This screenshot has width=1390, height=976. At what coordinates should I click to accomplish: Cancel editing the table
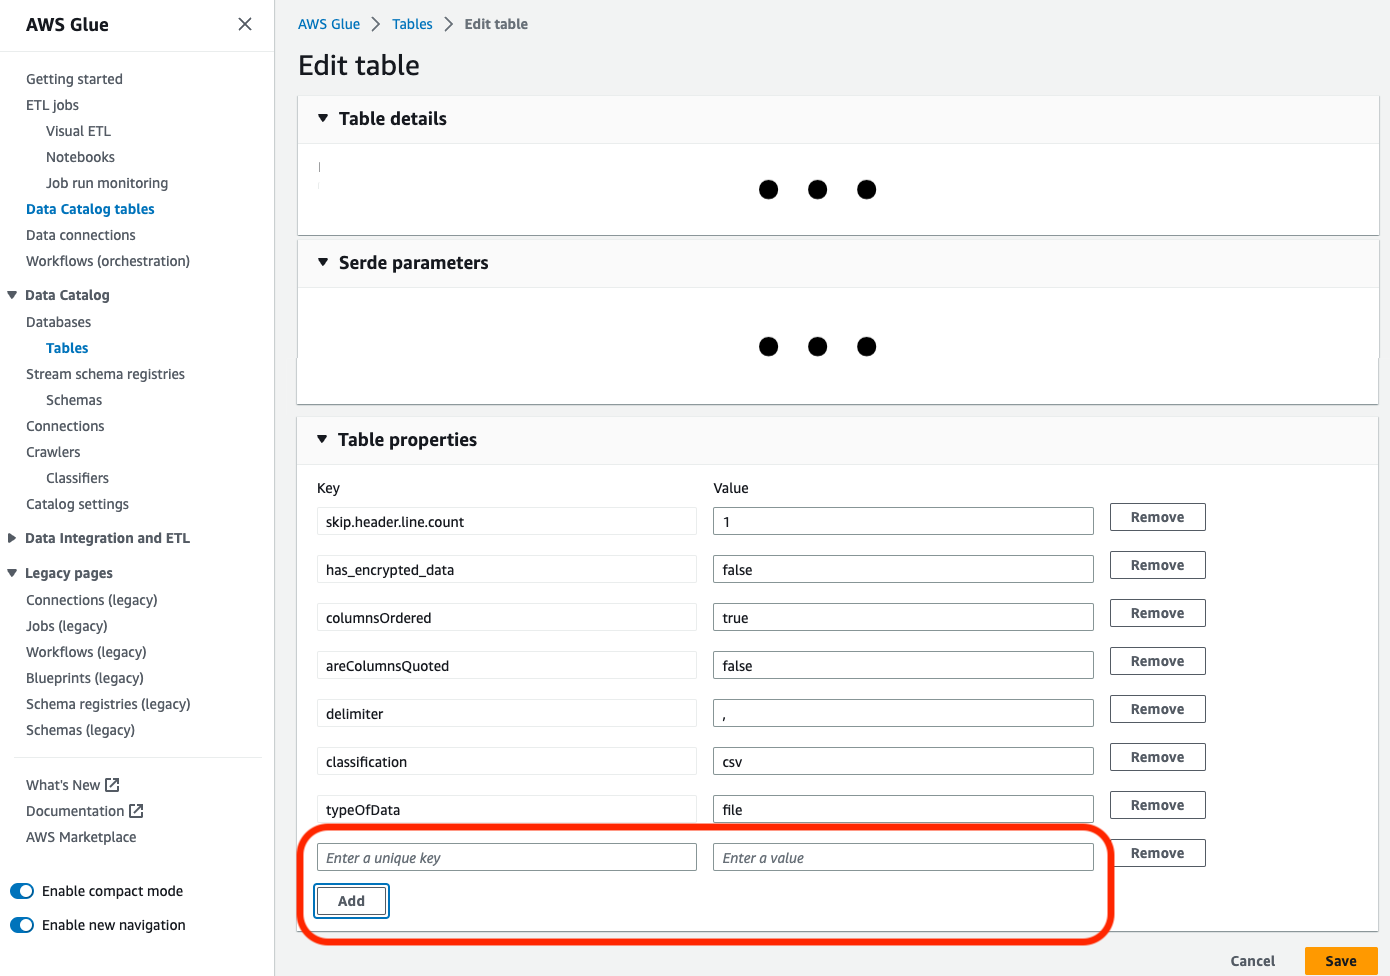point(1252,960)
